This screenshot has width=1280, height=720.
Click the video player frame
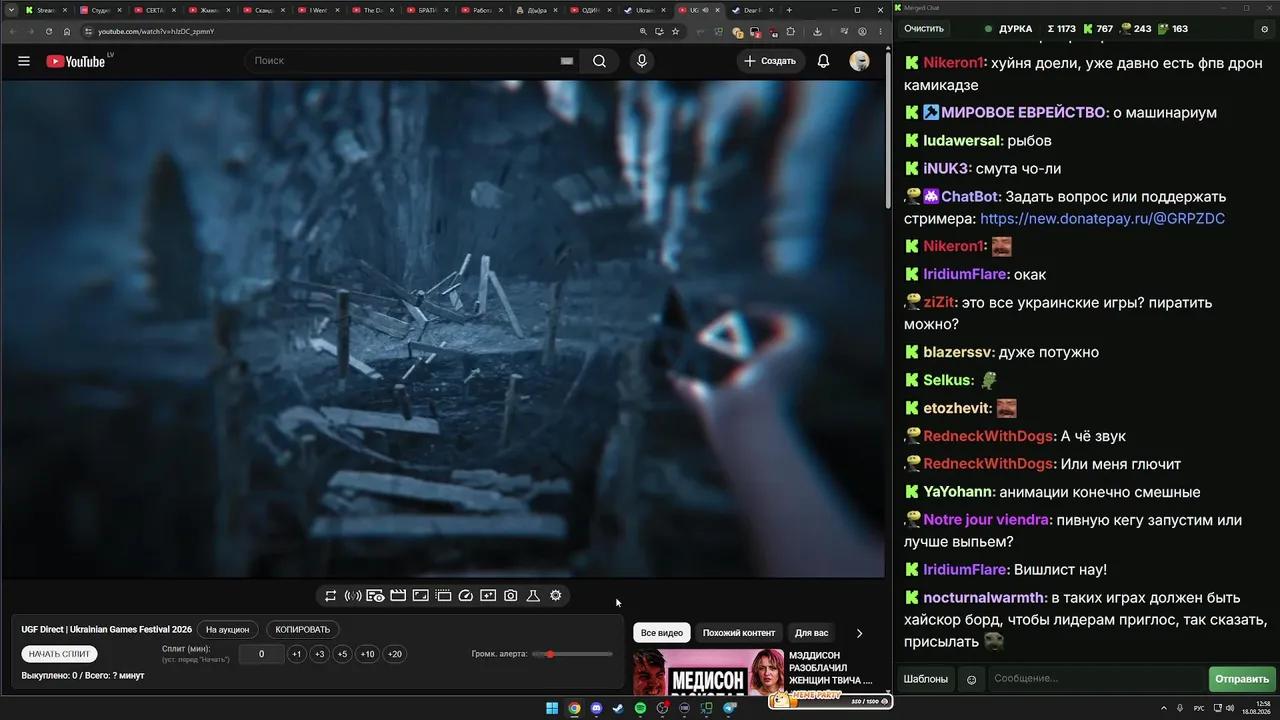443,328
